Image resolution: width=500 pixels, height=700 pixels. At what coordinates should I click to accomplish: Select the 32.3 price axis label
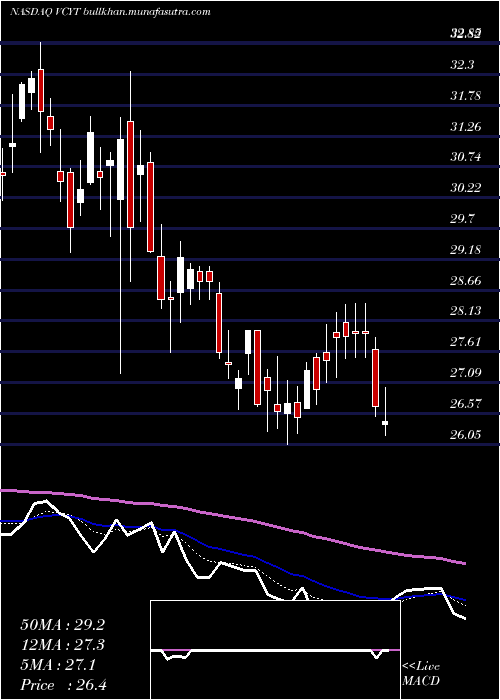(x=462, y=65)
